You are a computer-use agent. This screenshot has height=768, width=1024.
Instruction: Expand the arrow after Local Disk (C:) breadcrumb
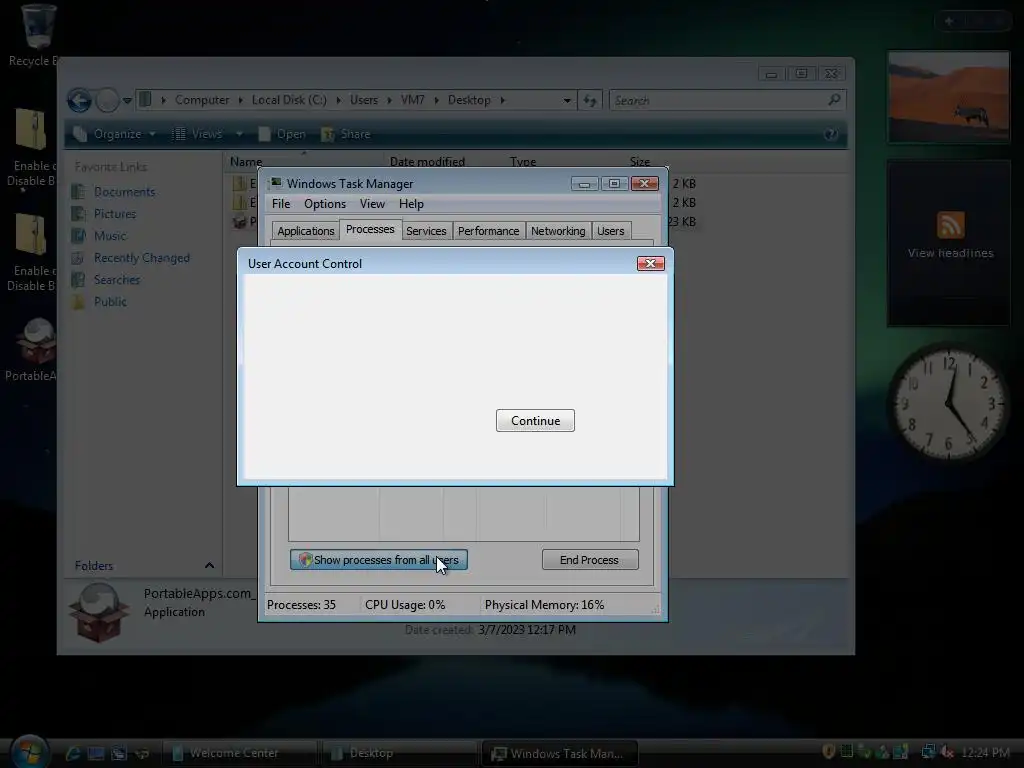tap(338, 100)
